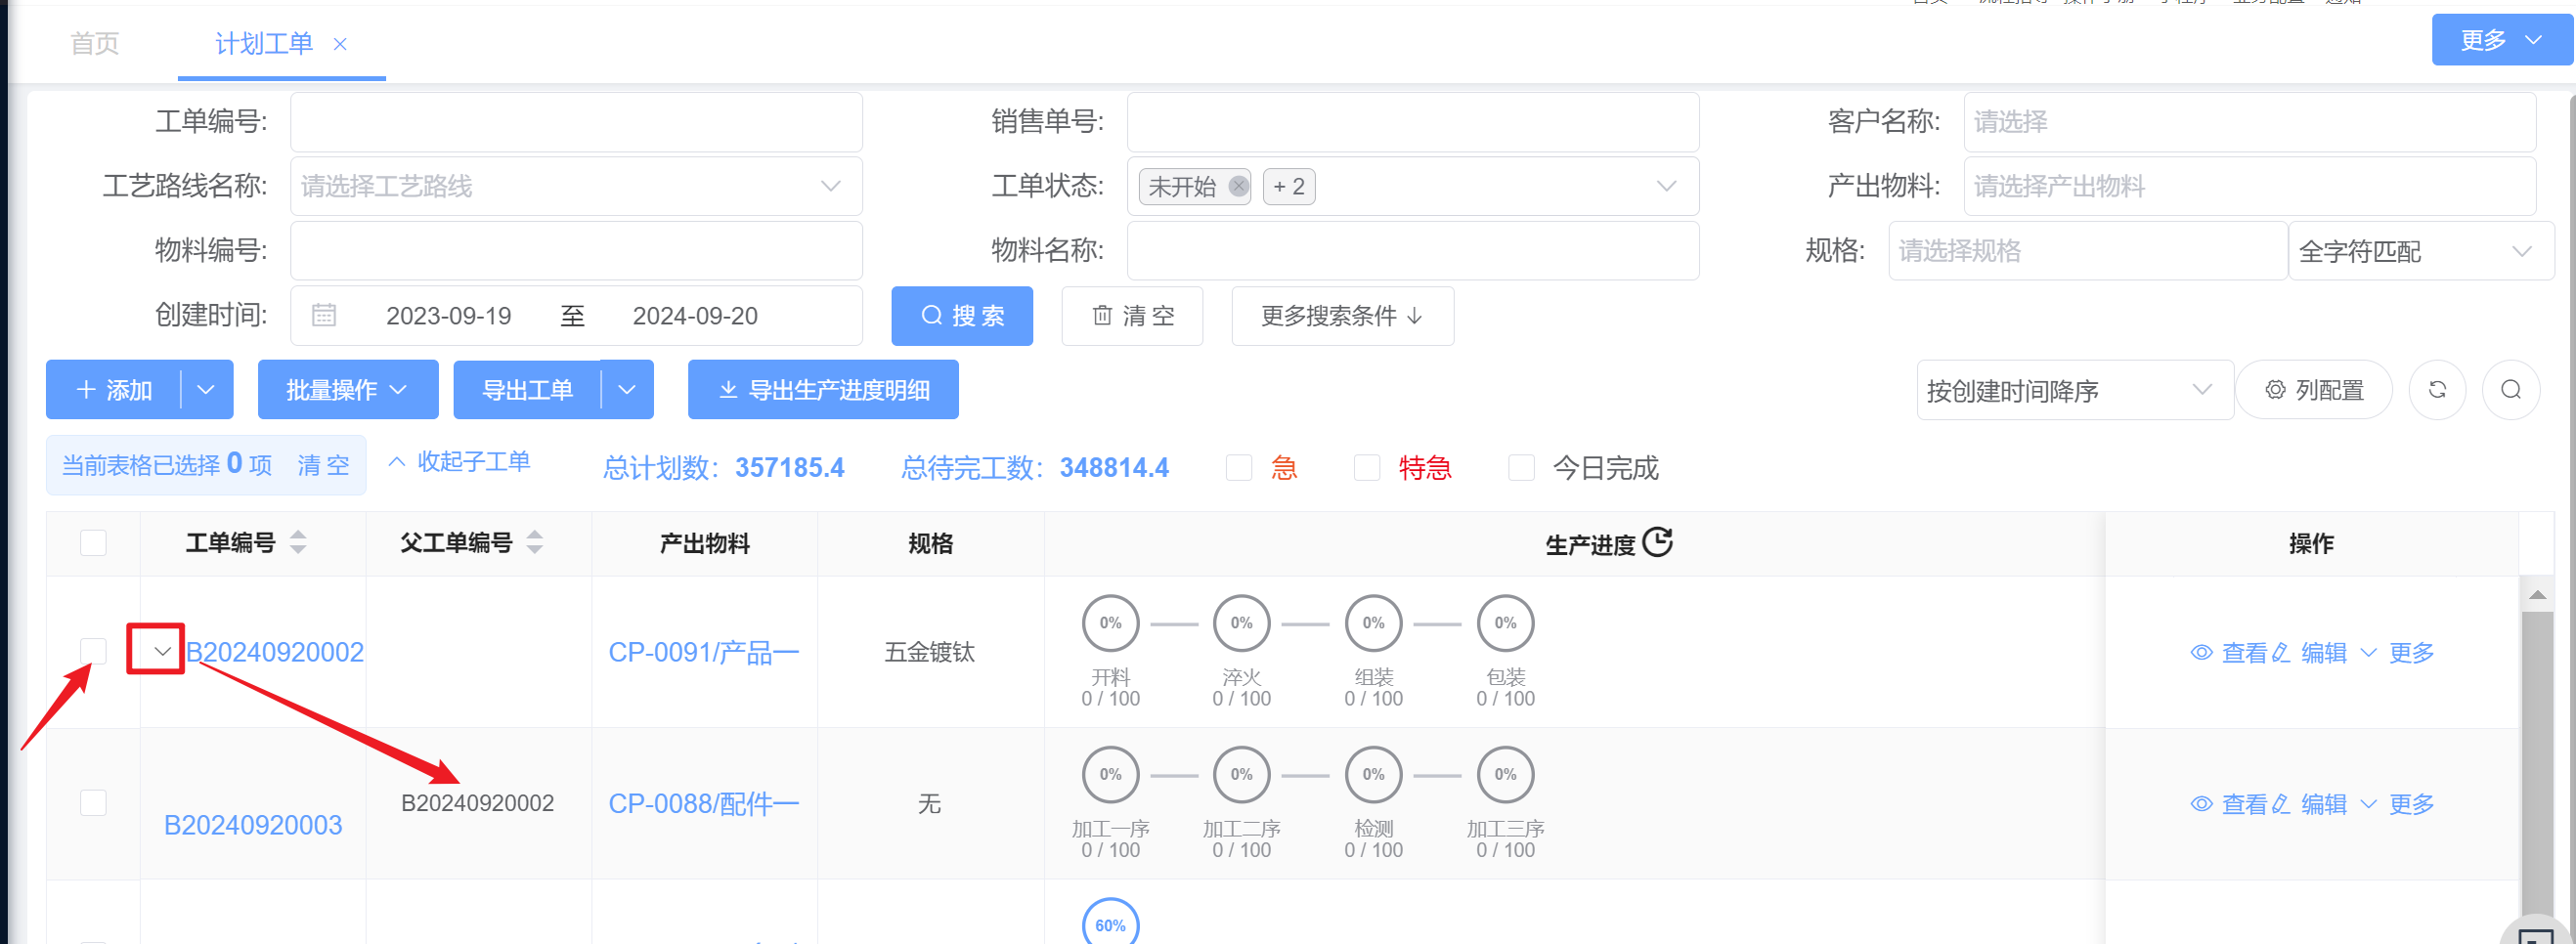
Task: Click the 销售单号 input field
Action: 1412,122
